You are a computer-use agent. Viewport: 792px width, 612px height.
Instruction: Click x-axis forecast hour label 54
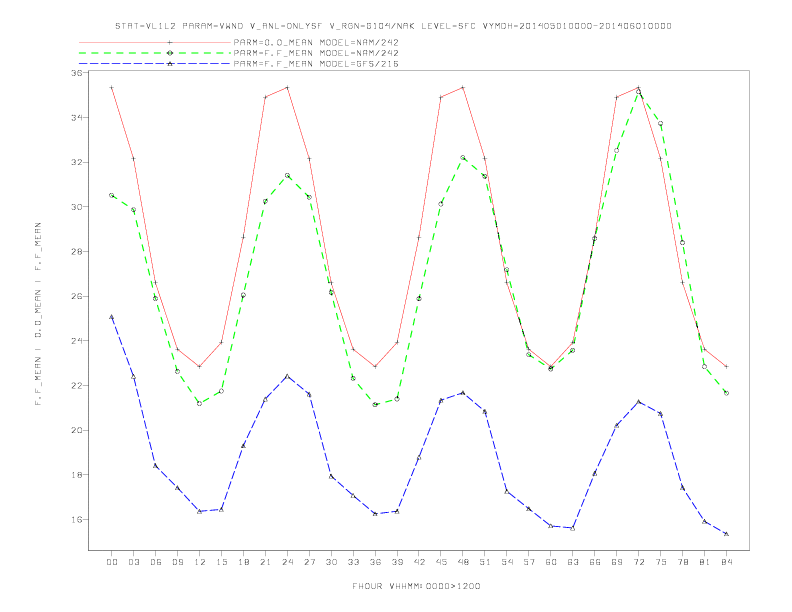point(507,562)
